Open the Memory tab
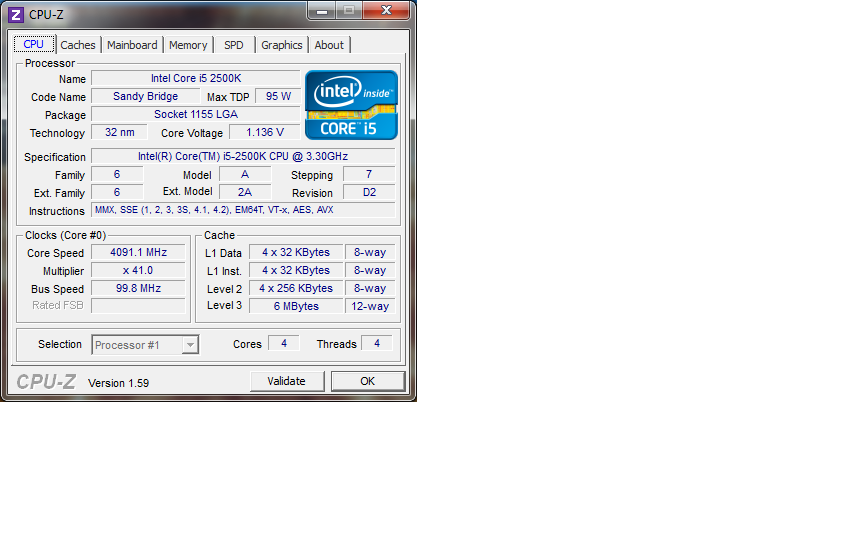The image size is (864, 540). [x=188, y=45]
